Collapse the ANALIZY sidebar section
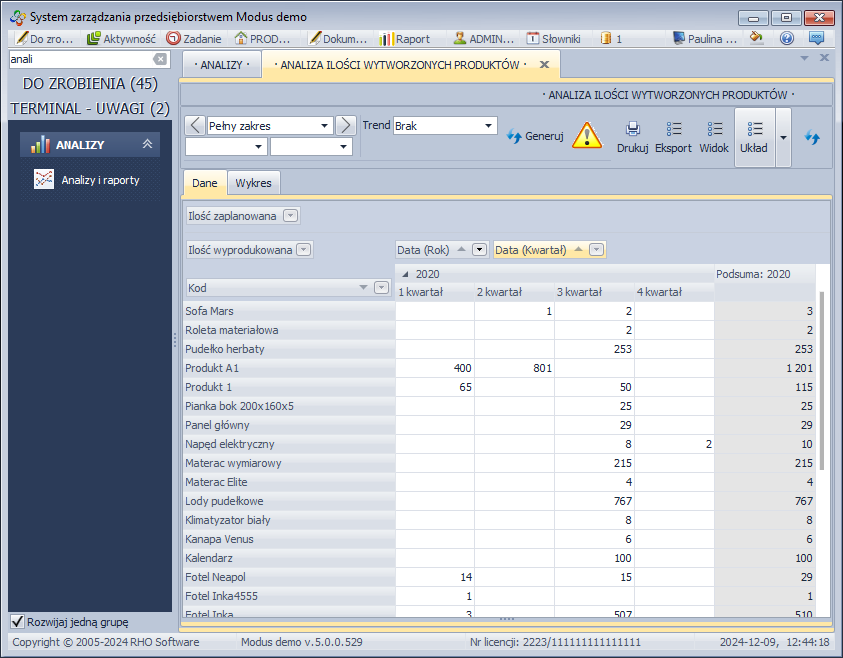843x658 pixels. coord(147,145)
